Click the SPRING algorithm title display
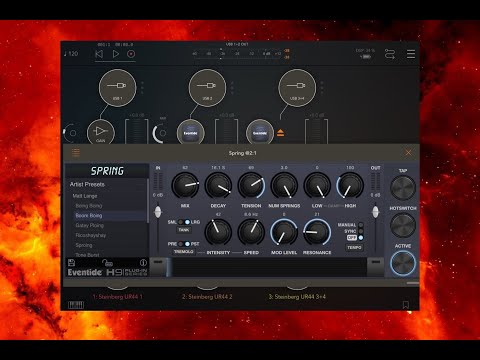The image size is (480, 360). (107, 171)
